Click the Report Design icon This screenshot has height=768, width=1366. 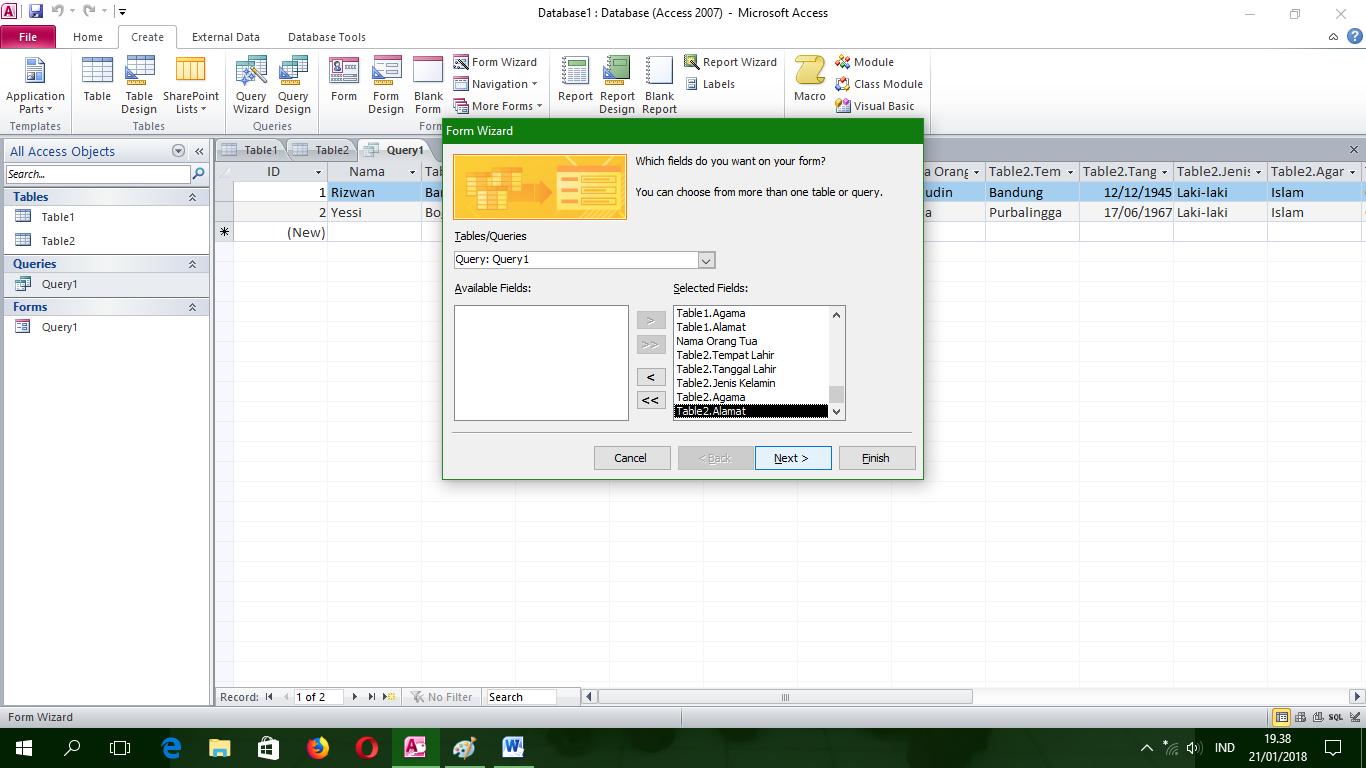[616, 85]
